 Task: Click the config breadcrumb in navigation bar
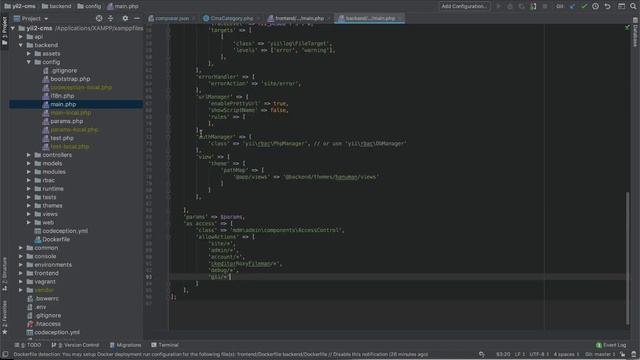click(89, 6)
